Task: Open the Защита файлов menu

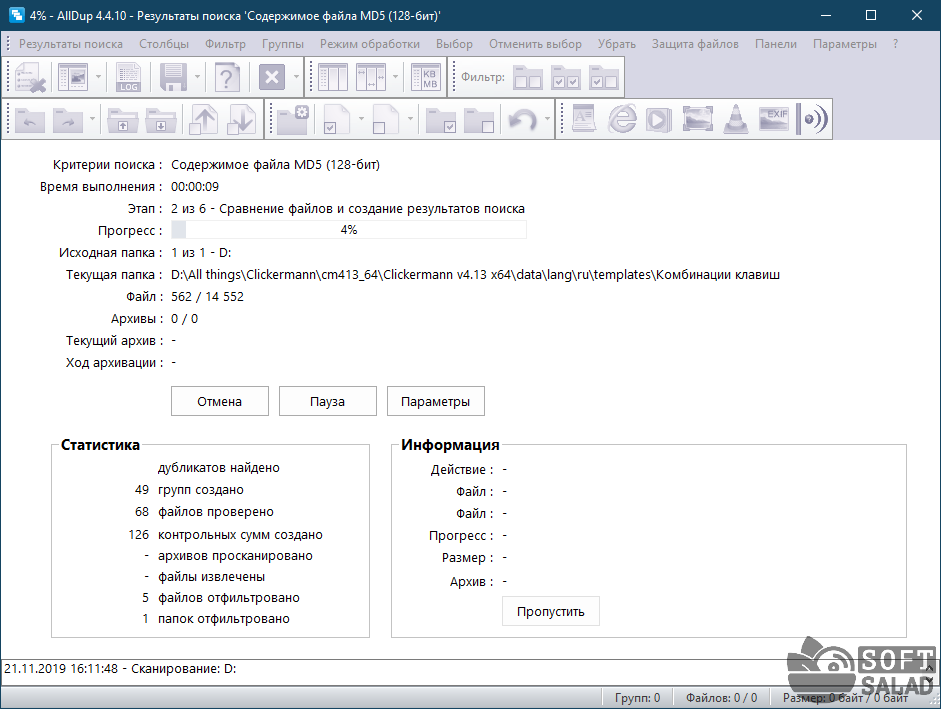Action: point(695,44)
